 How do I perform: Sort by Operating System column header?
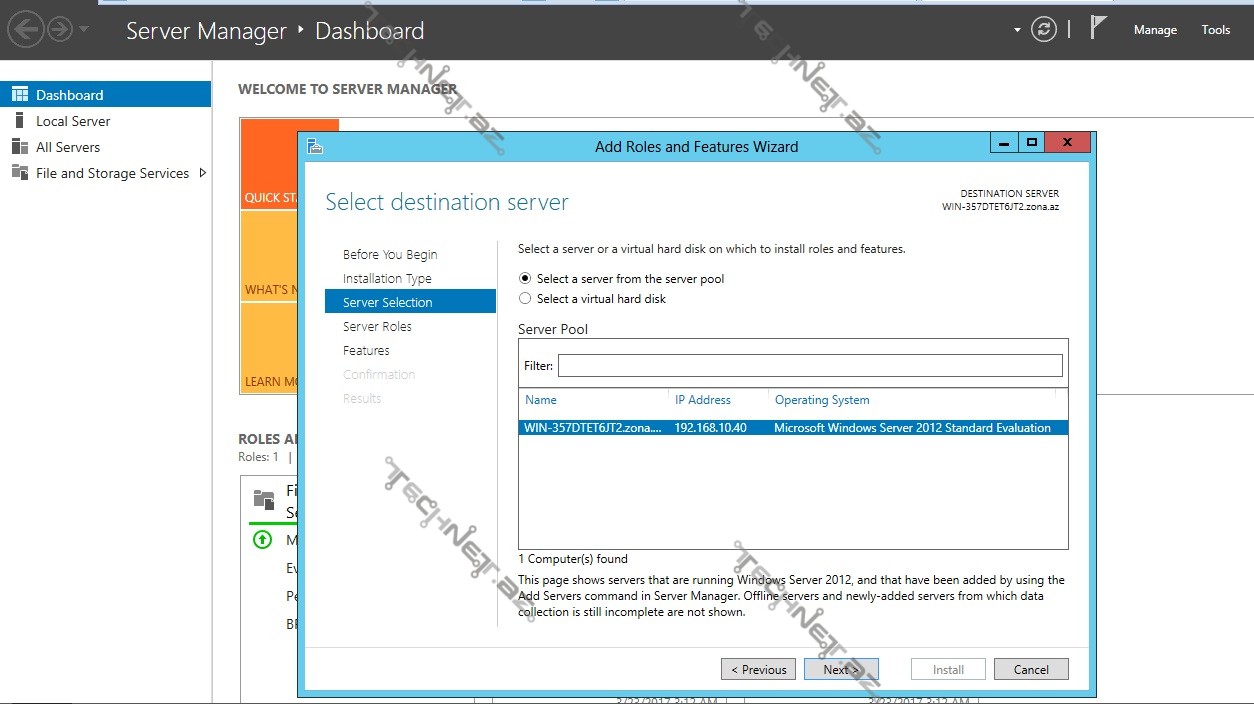(822, 400)
